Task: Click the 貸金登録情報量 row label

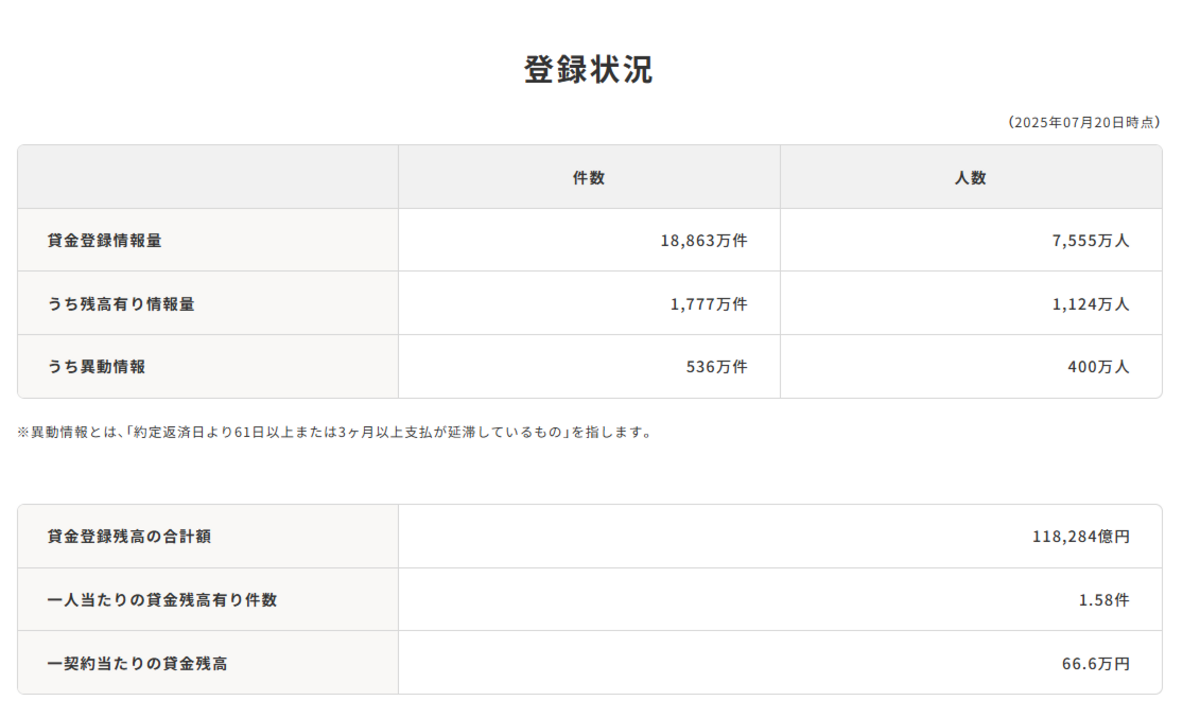Action: [x=105, y=241]
